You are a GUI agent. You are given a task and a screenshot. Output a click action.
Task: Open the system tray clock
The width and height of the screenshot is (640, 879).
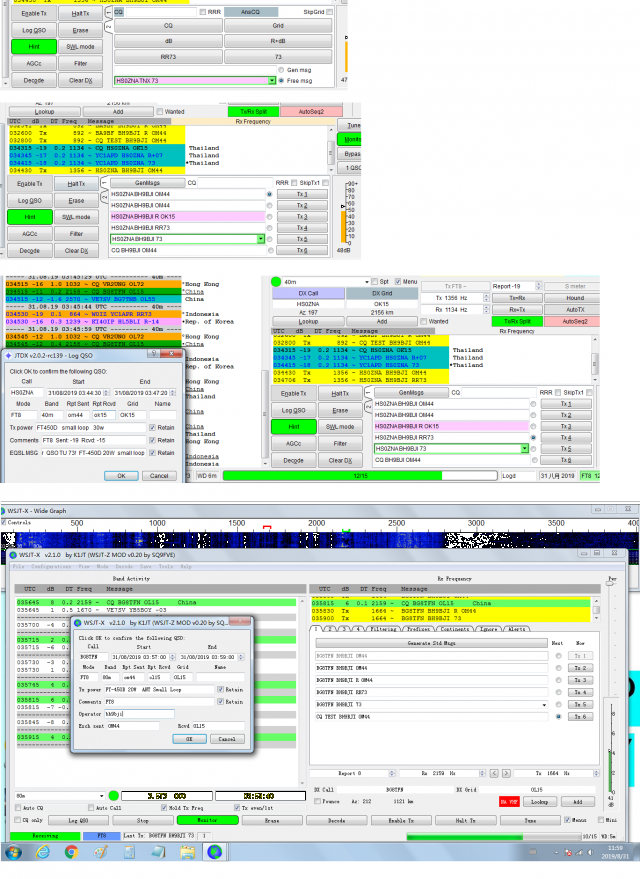[615, 853]
